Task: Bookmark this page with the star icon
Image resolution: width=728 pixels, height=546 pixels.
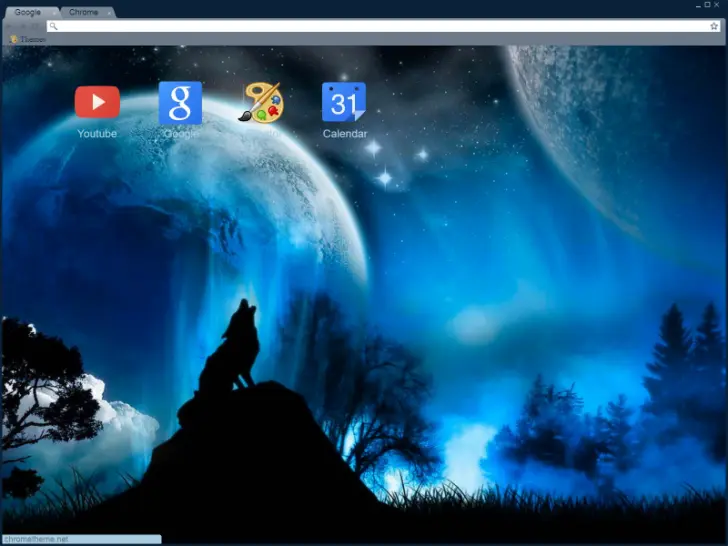Action: click(714, 26)
